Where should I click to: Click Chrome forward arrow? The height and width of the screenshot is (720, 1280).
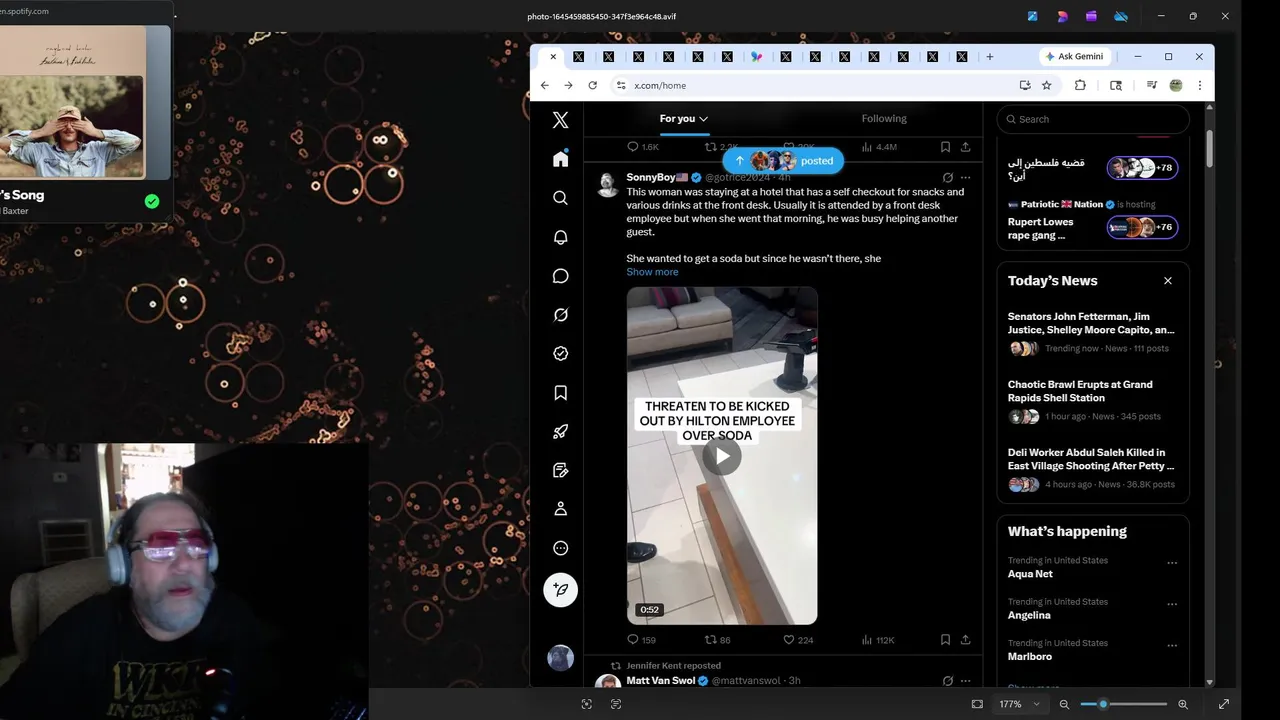pos(568,85)
